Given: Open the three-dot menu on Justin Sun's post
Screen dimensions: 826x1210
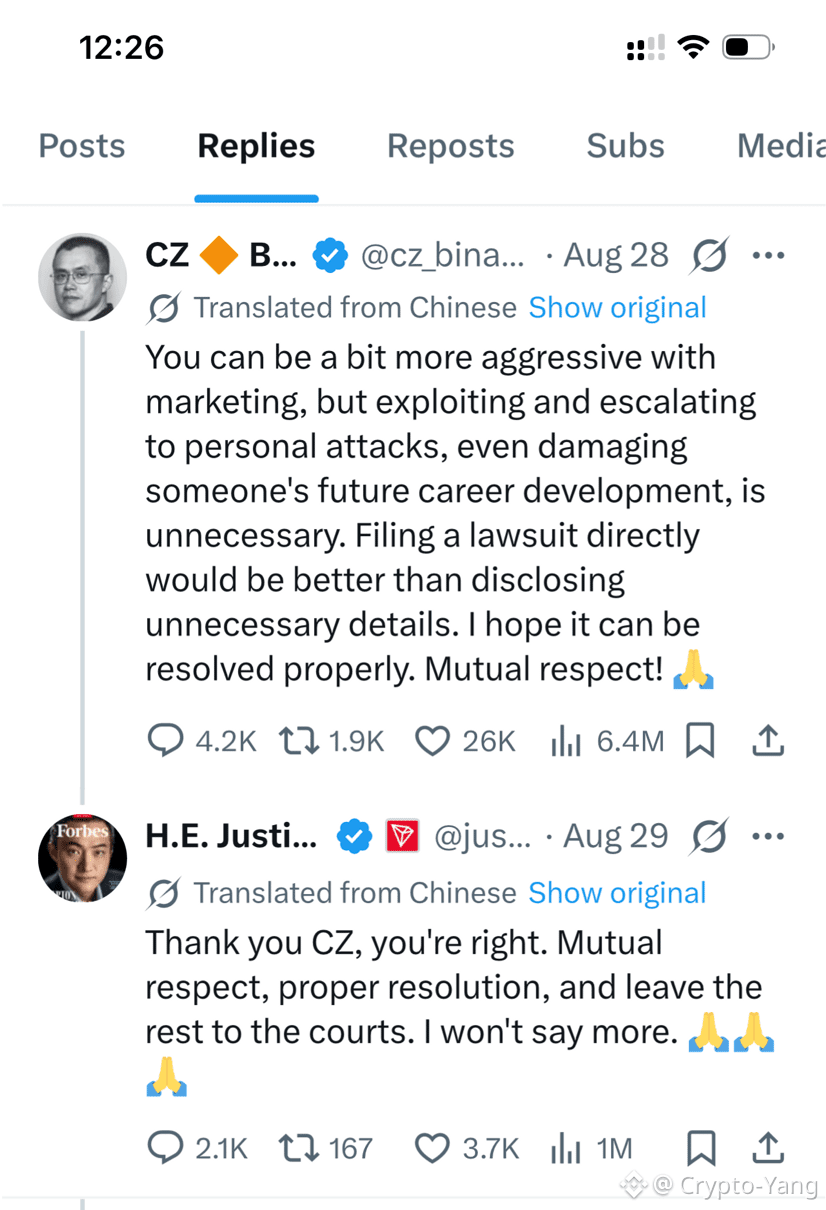Looking at the screenshot, I should pyautogui.click(x=768, y=836).
